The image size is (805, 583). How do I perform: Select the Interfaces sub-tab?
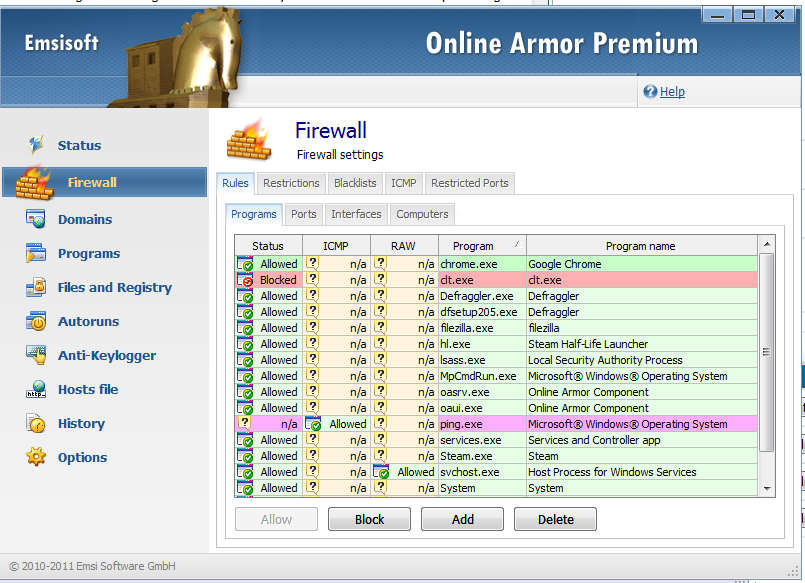click(356, 214)
